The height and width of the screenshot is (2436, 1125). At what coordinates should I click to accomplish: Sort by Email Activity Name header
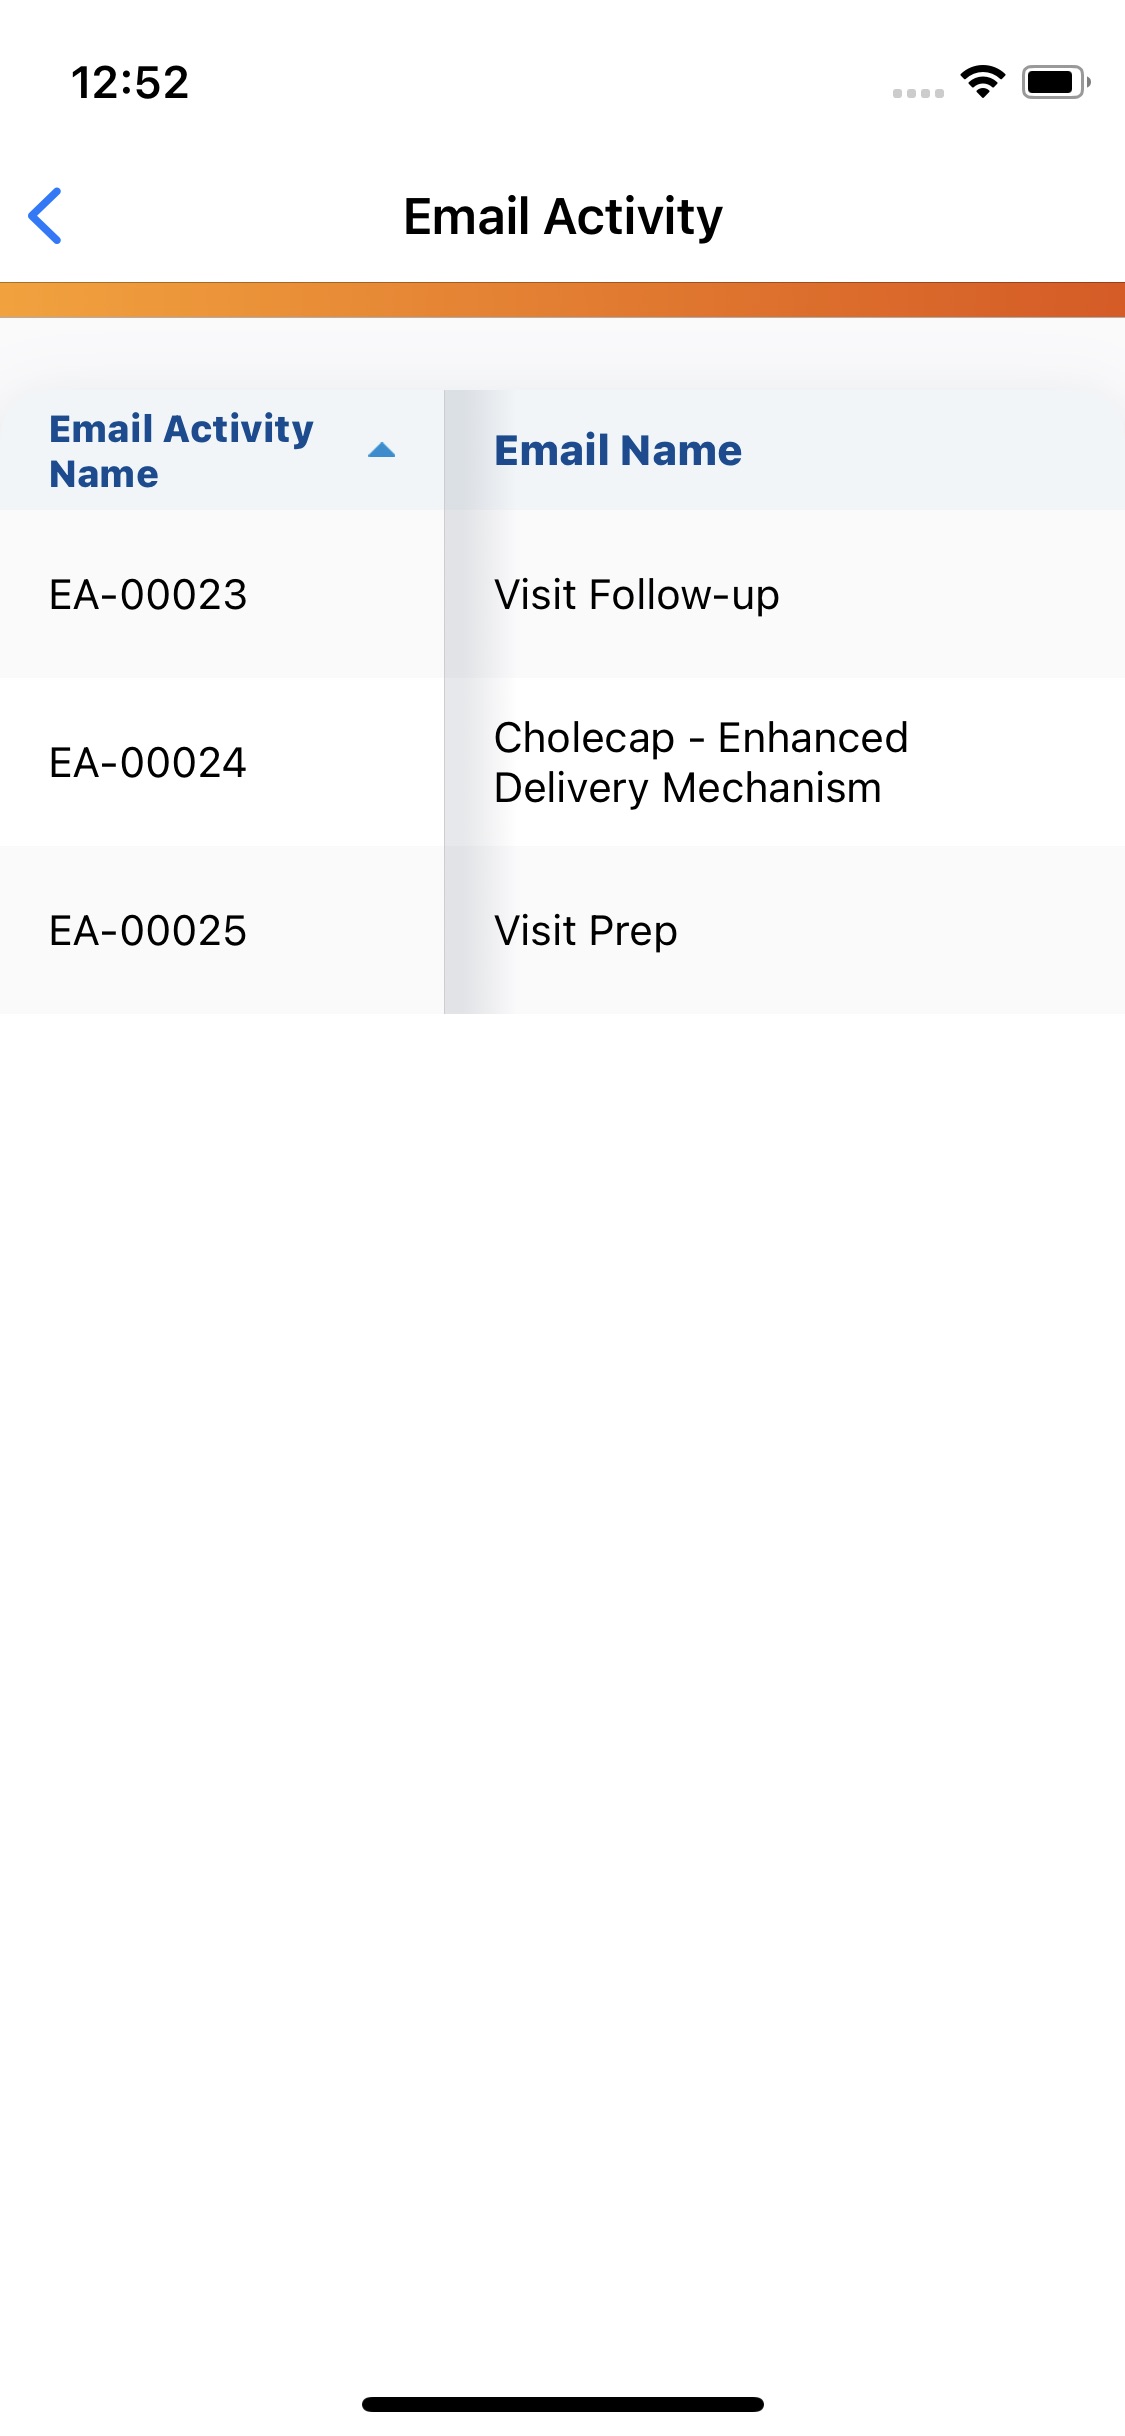(x=181, y=451)
